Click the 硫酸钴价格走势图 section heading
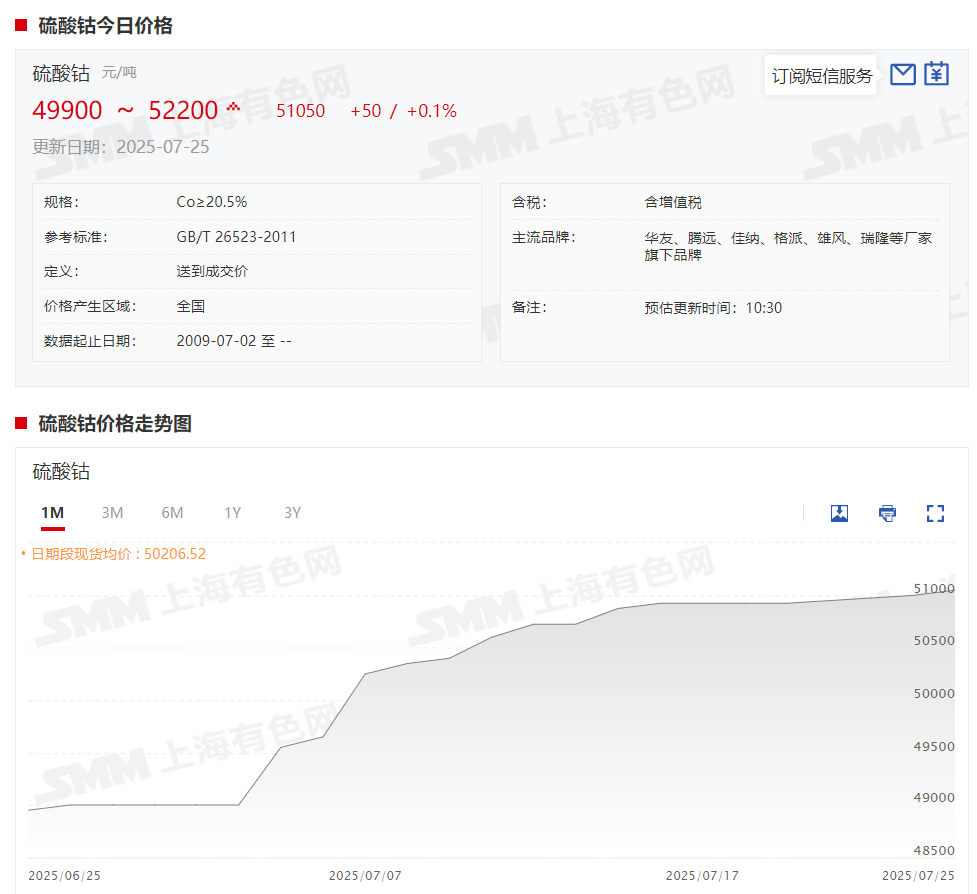 click(x=114, y=424)
